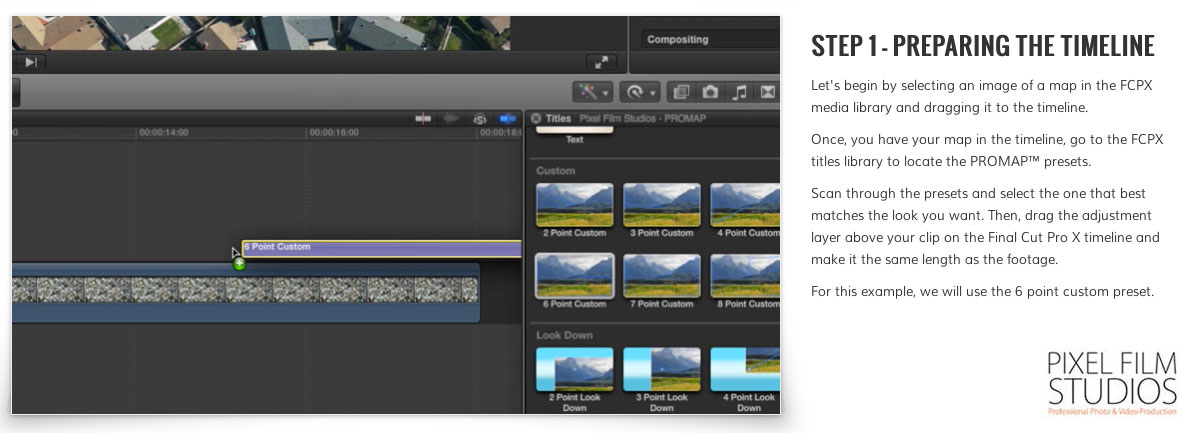Screen dimensions: 1199x433
Task: Toggle clip soloing headphone icon
Action: [480, 119]
